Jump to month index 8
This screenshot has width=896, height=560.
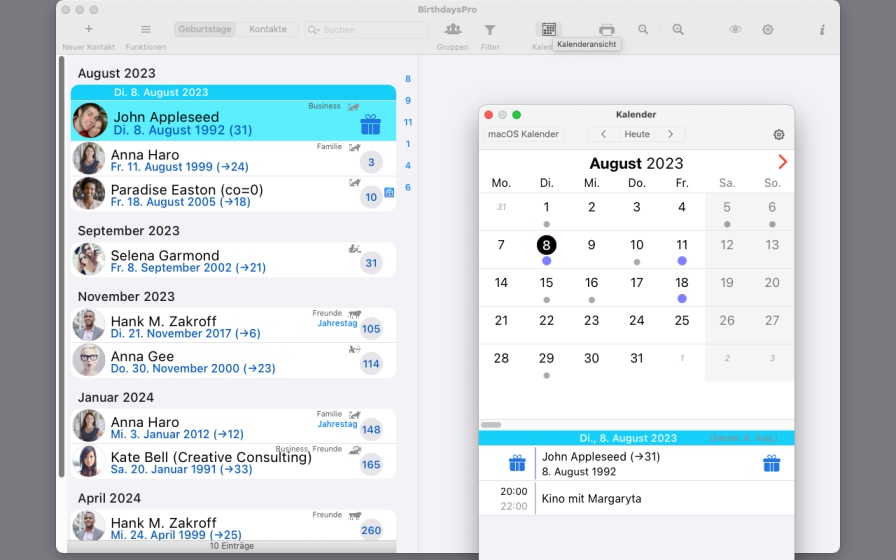408,79
